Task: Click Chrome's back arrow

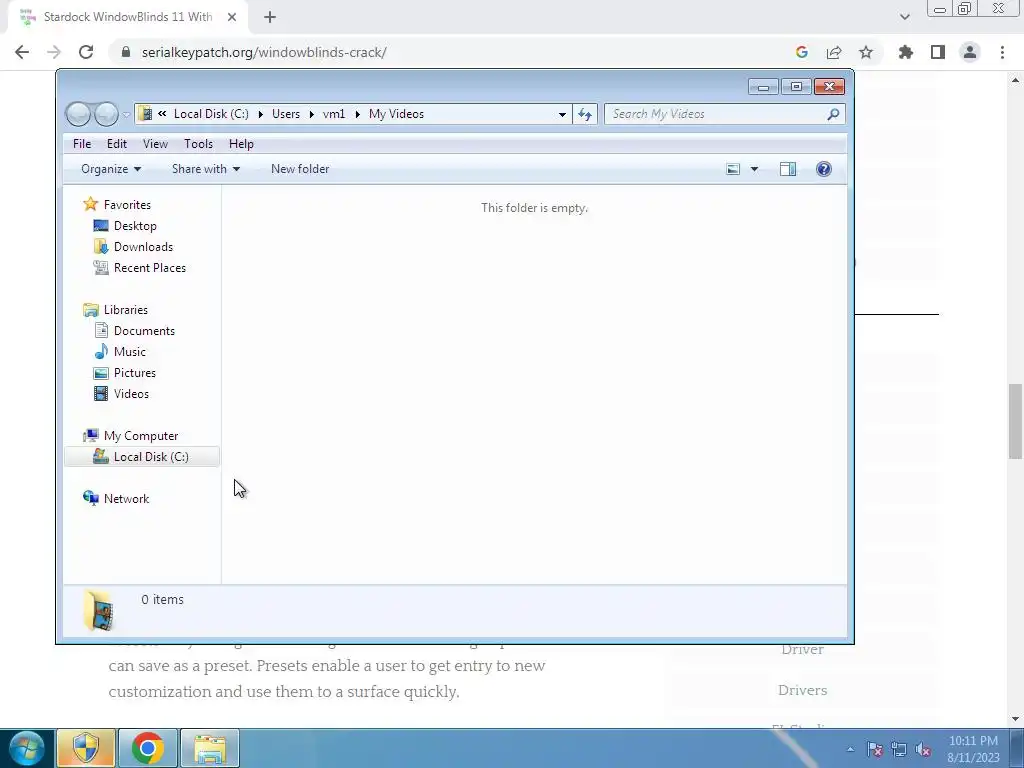Action: [x=22, y=52]
